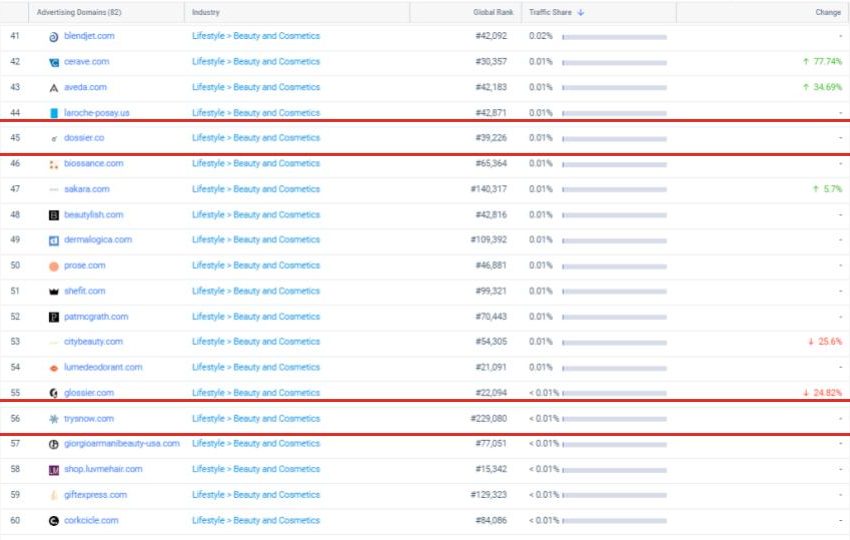Sort by Traffic Share arrow icon
The image size is (850, 540).
pos(581,12)
